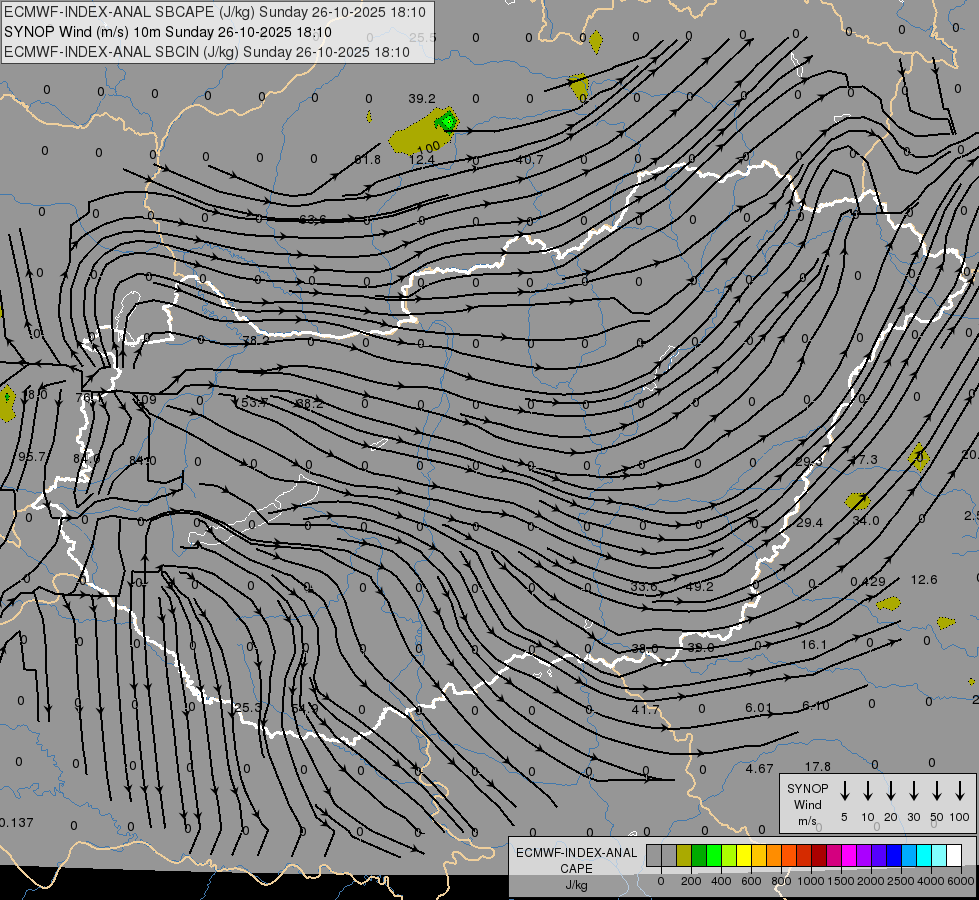
Task: Click the bright green CAPE maximum patch on the map
Action: point(447,121)
